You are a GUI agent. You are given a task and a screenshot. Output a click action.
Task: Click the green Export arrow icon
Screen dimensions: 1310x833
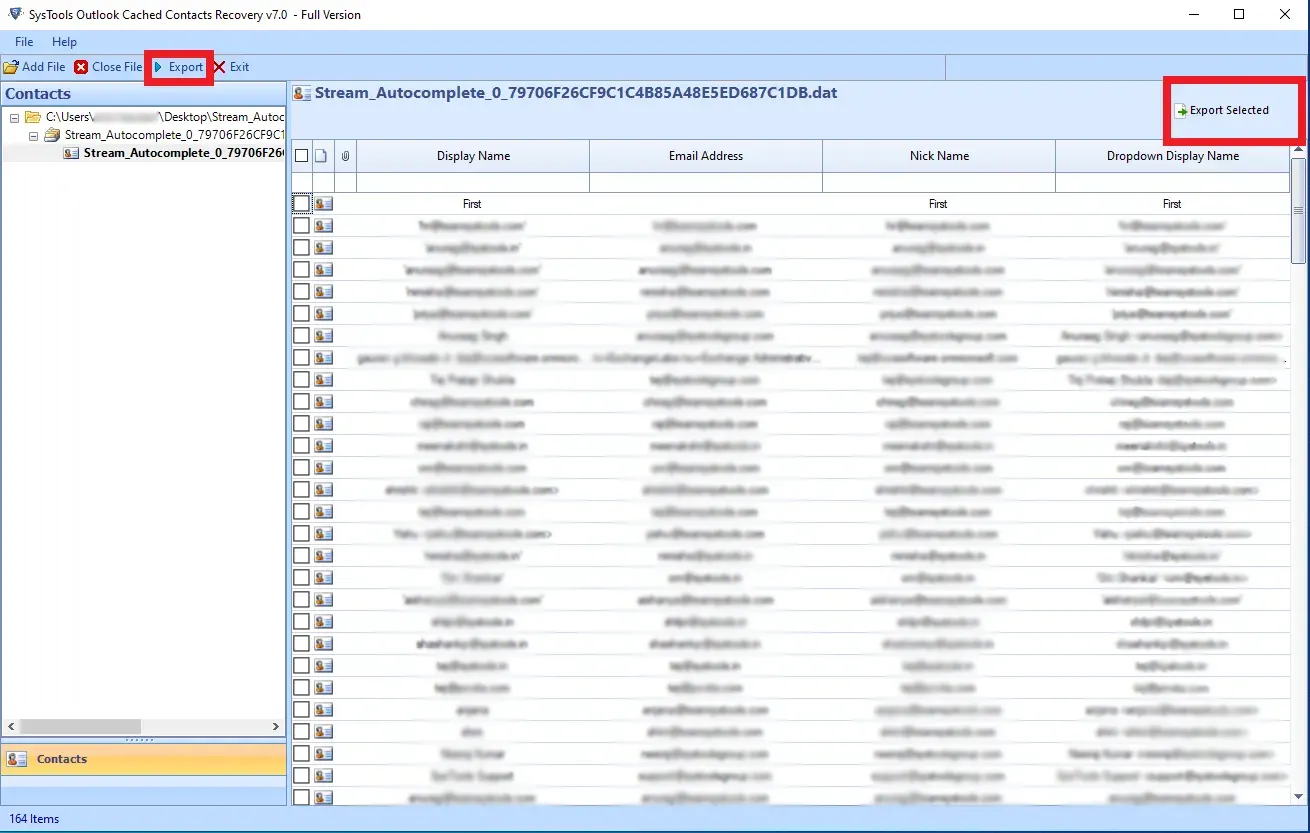tap(160, 67)
